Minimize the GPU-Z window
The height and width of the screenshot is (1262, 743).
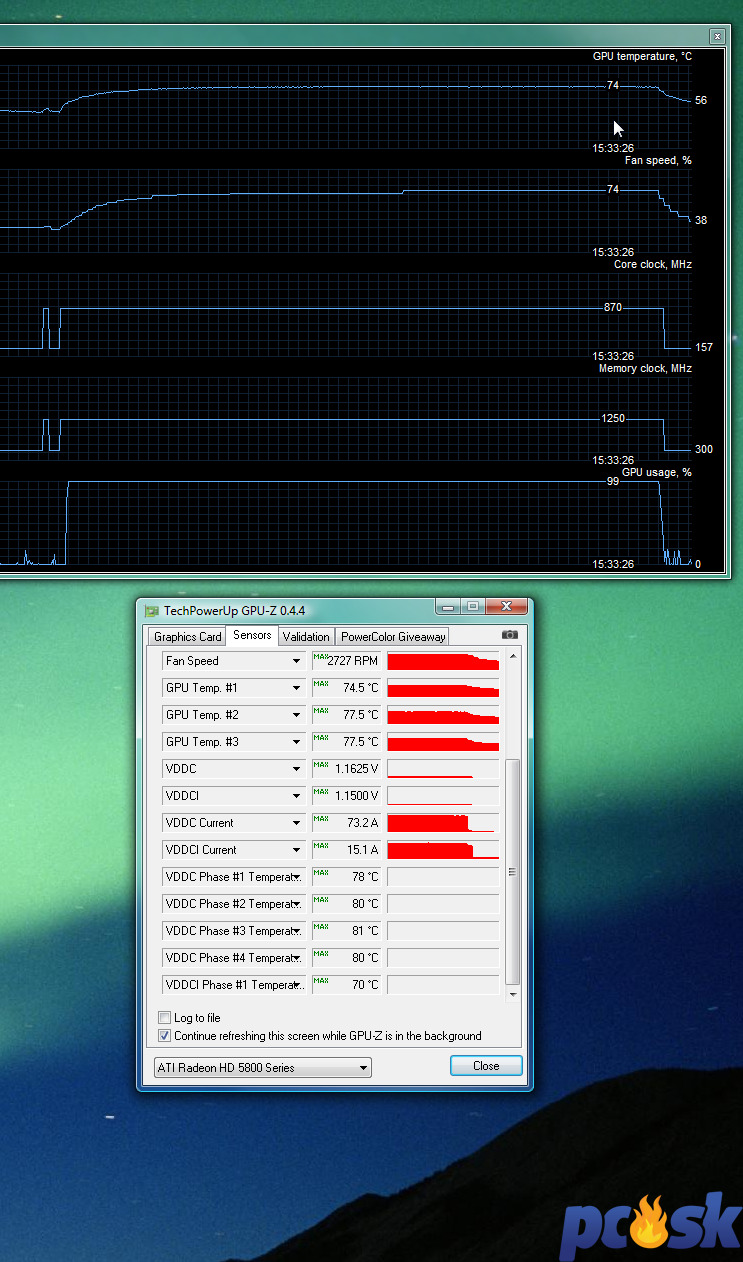pos(446,606)
